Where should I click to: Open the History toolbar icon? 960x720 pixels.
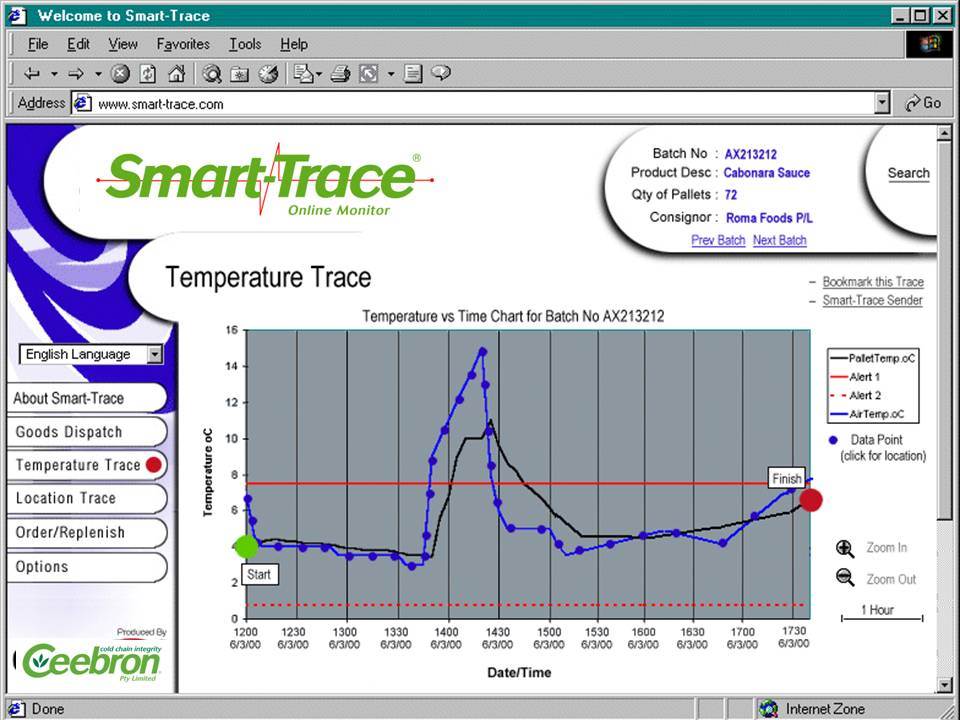point(268,74)
